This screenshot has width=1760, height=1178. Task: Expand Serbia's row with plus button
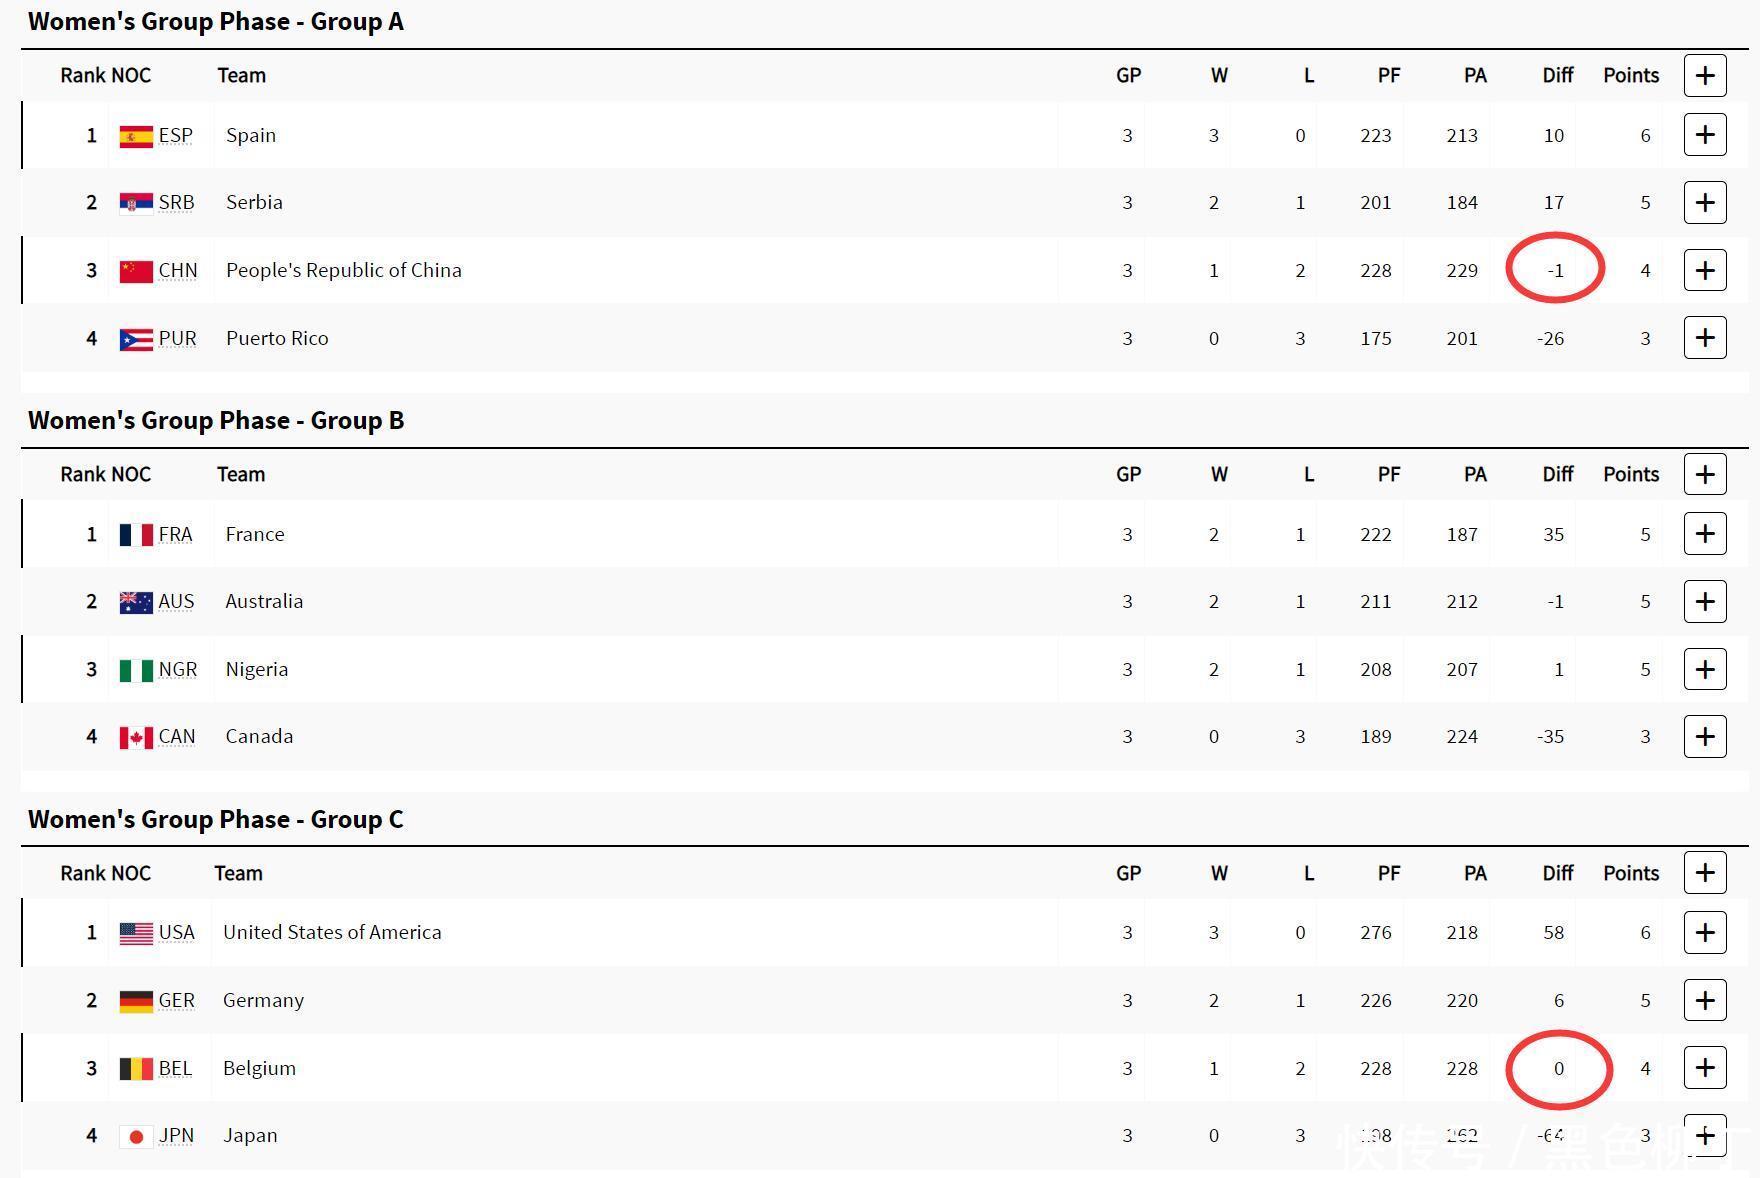click(1705, 203)
